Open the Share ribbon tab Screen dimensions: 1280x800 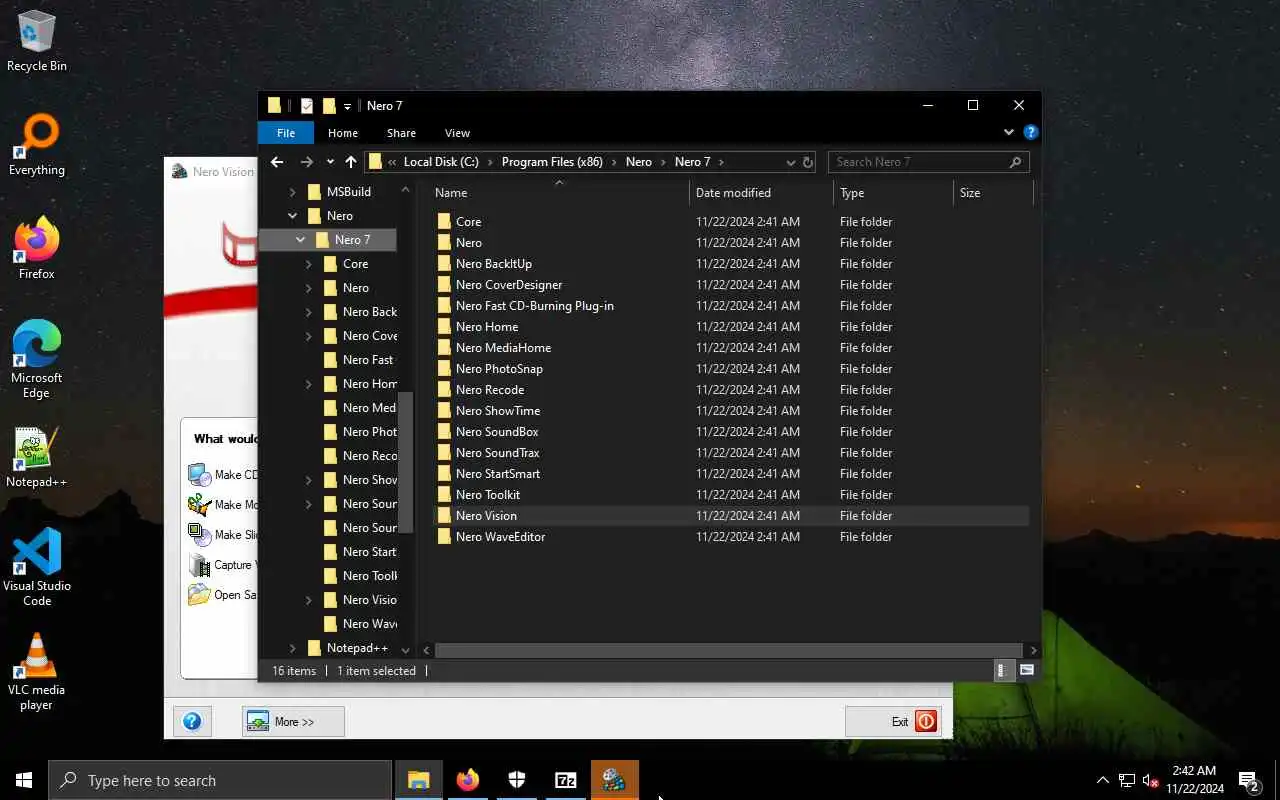pyautogui.click(x=401, y=133)
